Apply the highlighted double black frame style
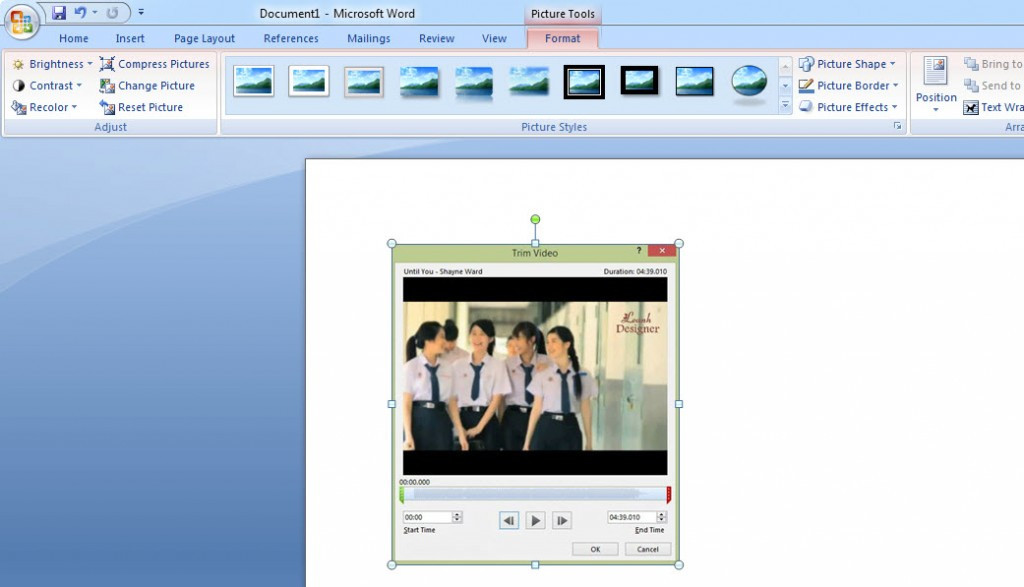This screenshot has width=1024, height=587. click(x=584, y=82)
